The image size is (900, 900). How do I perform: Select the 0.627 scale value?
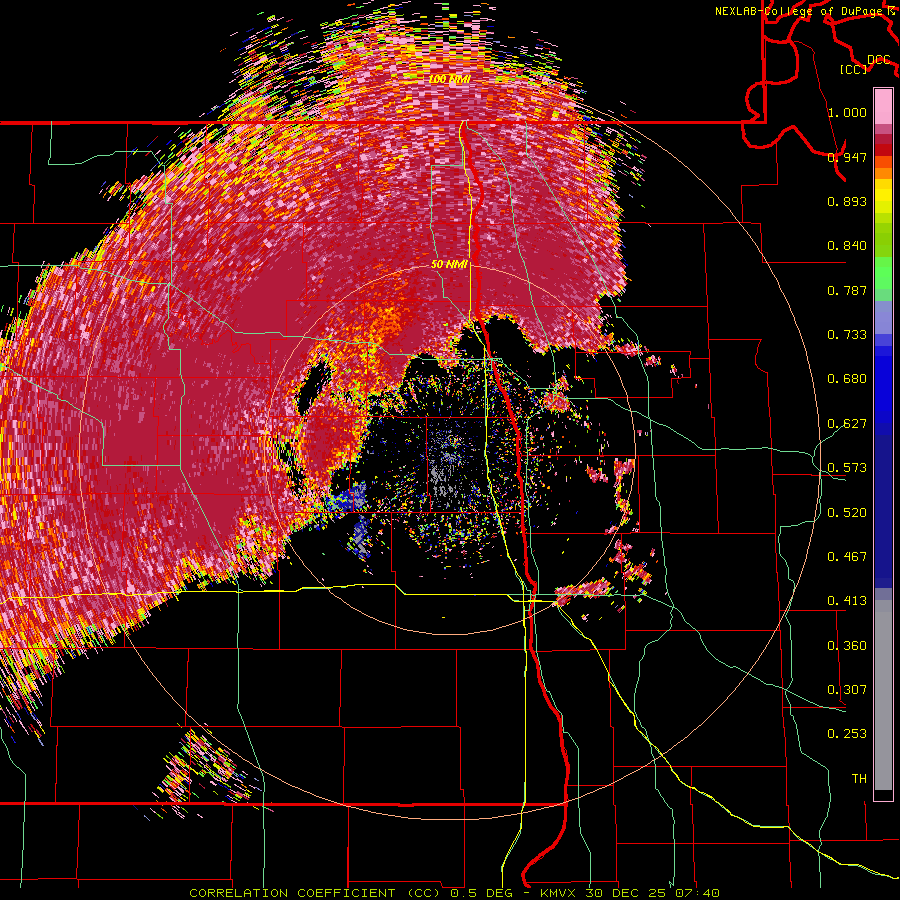pos(847,424)
